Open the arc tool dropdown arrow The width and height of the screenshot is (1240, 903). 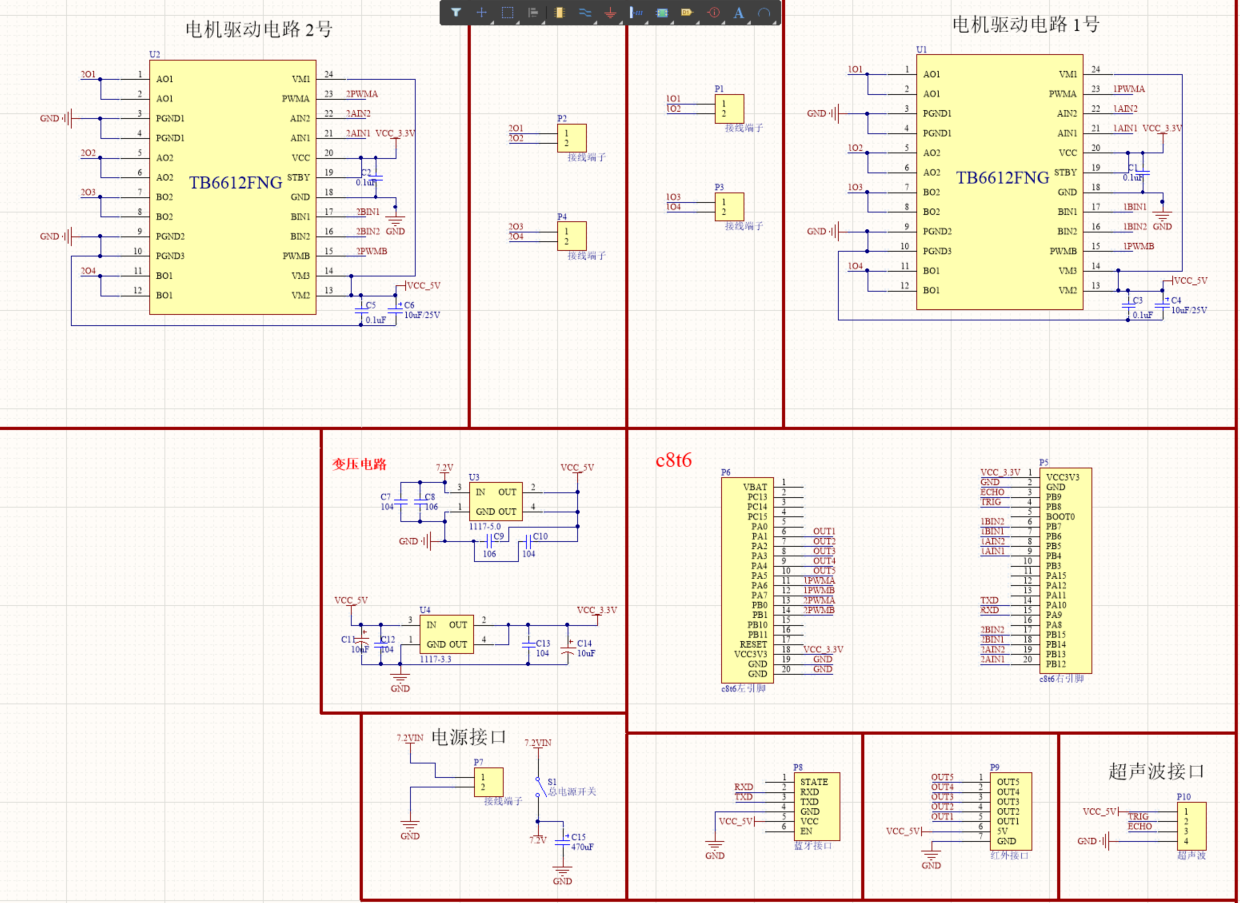(x=772, y=21)
